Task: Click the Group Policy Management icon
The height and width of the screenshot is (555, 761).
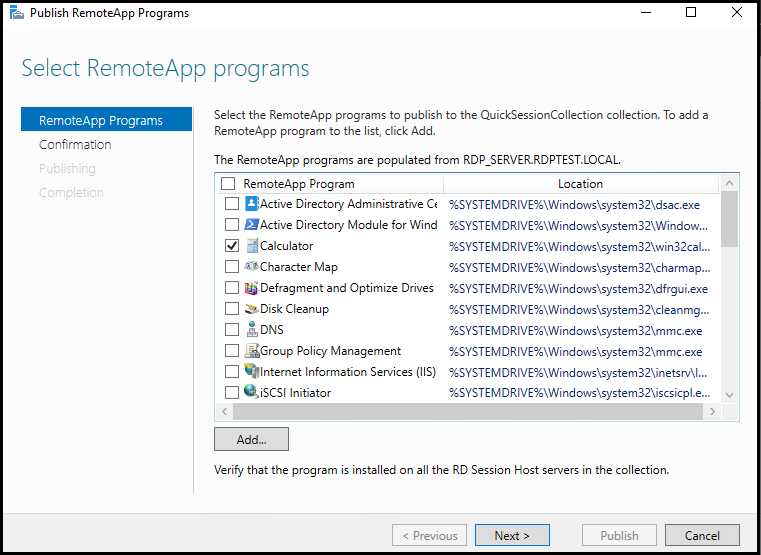Action: pyautogui.click(x=251, y=350)
